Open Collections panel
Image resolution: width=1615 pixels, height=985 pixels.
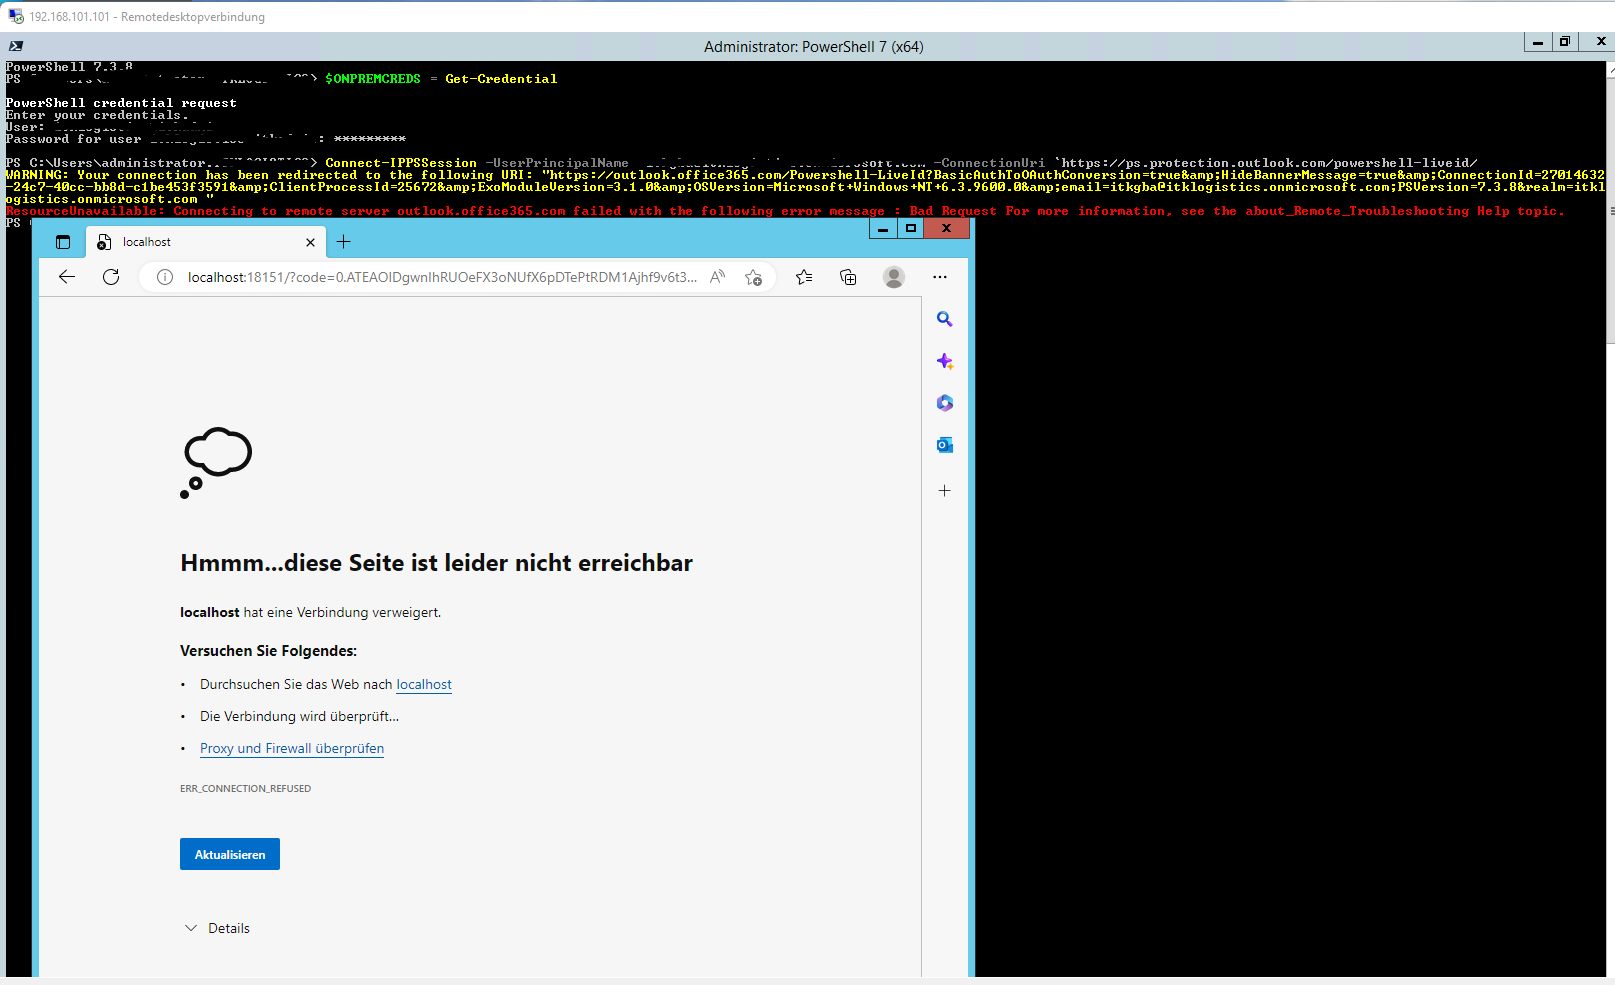point(848,277)
